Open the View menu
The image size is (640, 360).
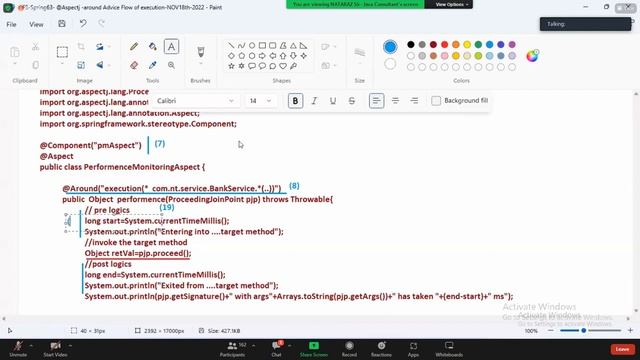point(36,24)
